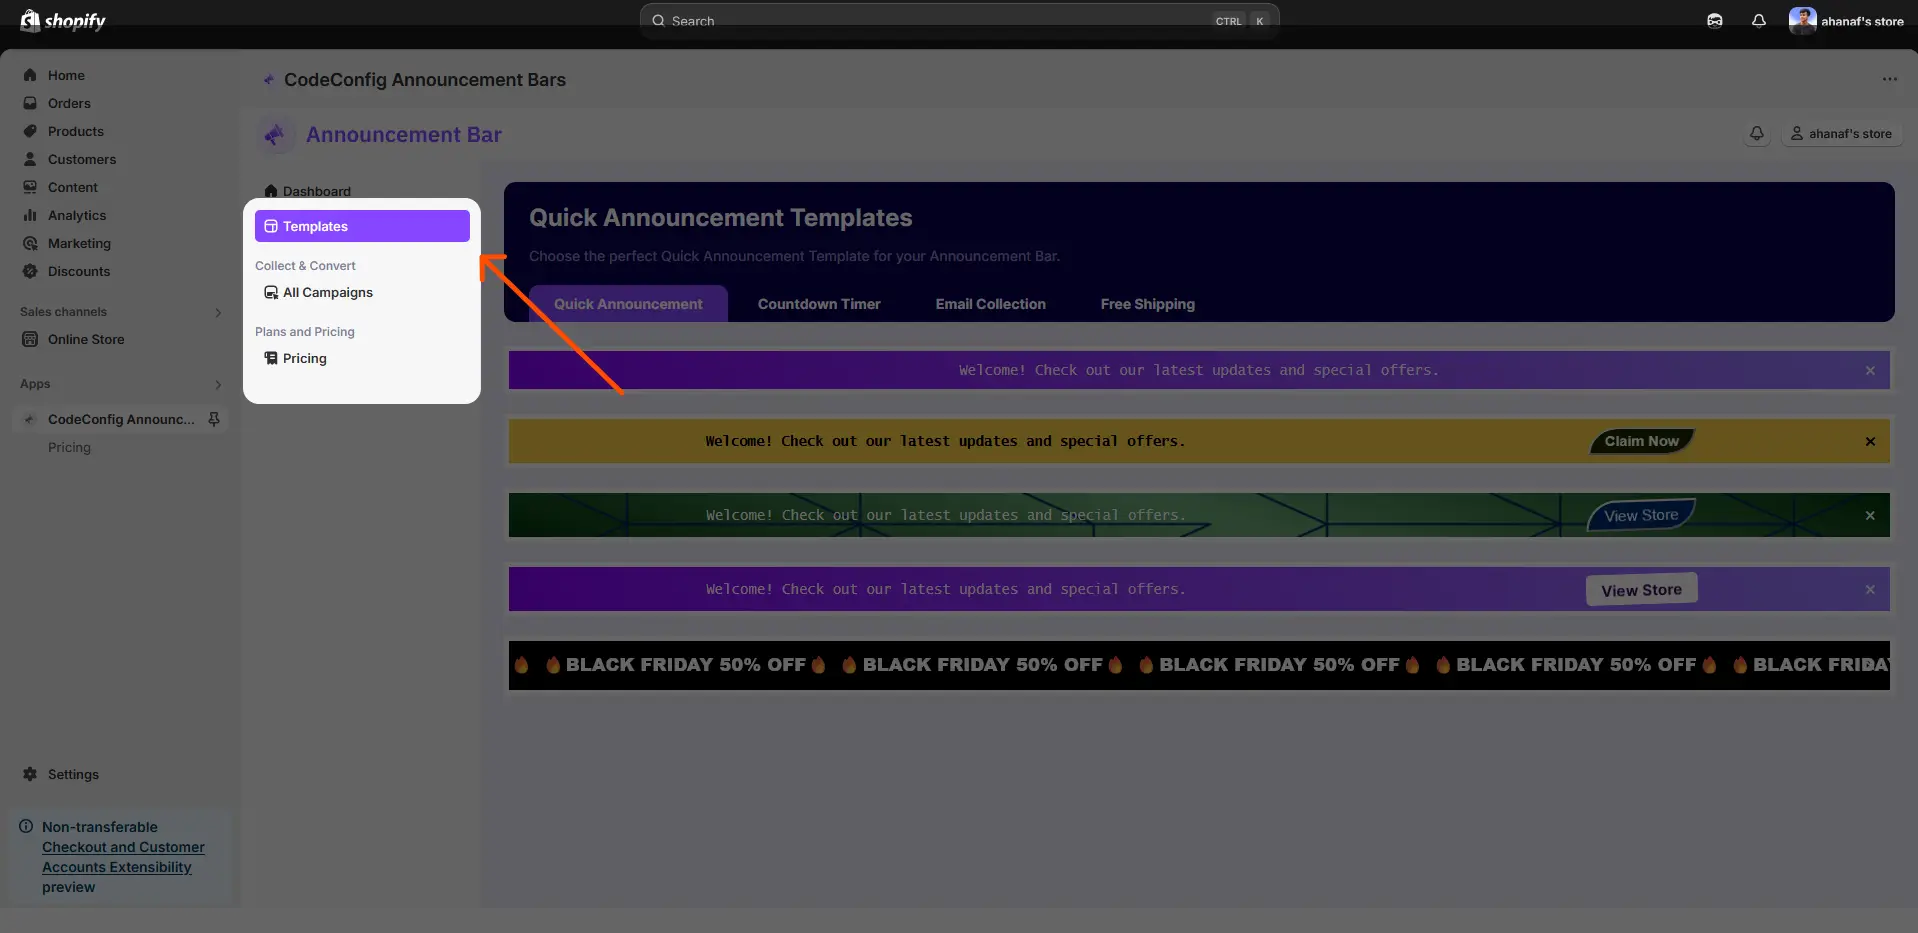Click the white View Store button
The height and width of the screenshot is (933, 1918).
coord(1642,590)
